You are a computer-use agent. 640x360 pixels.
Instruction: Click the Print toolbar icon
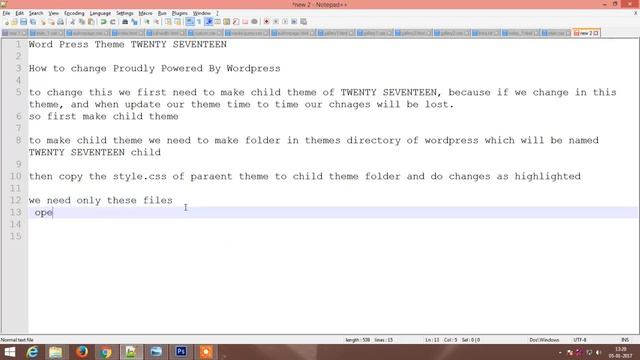(60, 22)
